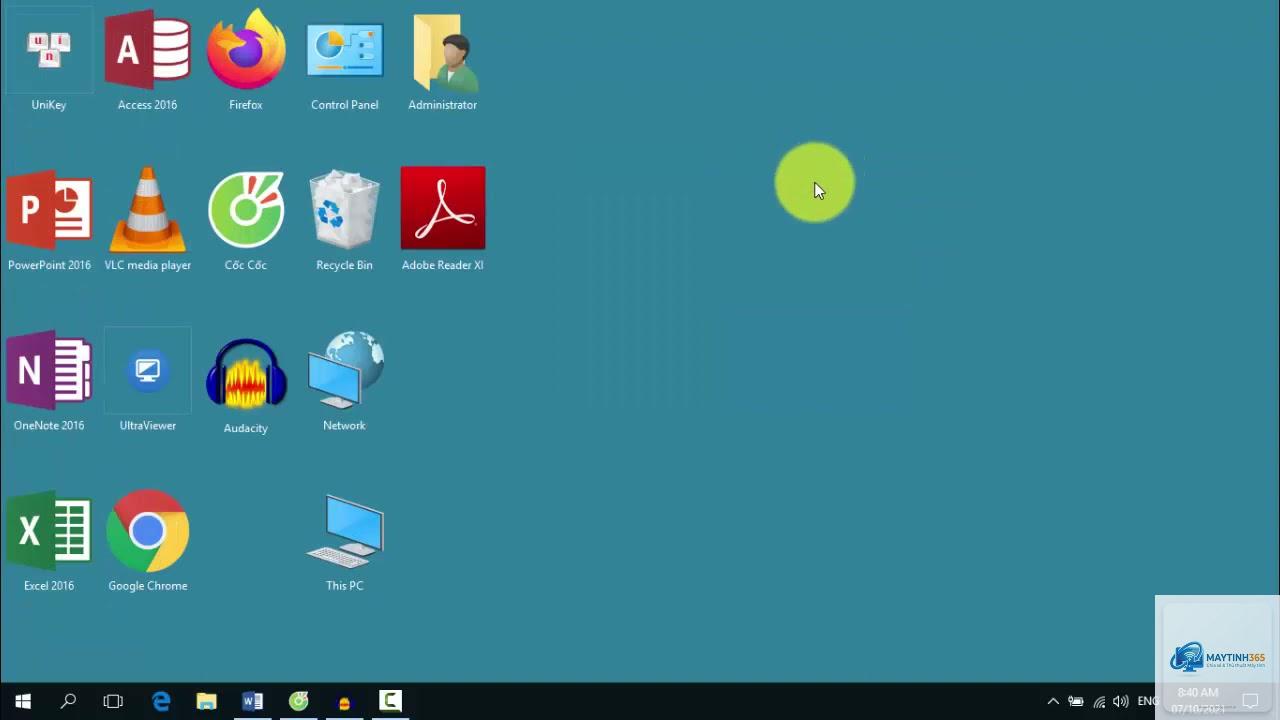This screenshot has width=1280, height=720.
Task: Click the VLC media player icon
Action: [x=147, y=220]
